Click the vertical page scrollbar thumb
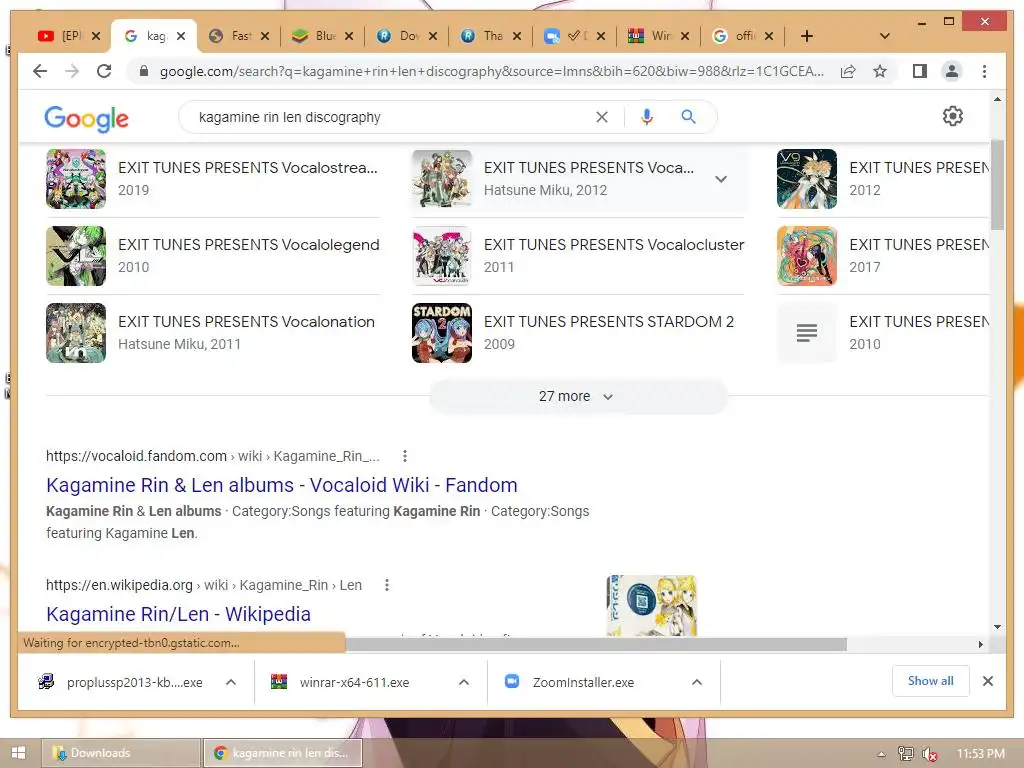The width and height of the screenshot is (1024, 768). tap(997, 185)
